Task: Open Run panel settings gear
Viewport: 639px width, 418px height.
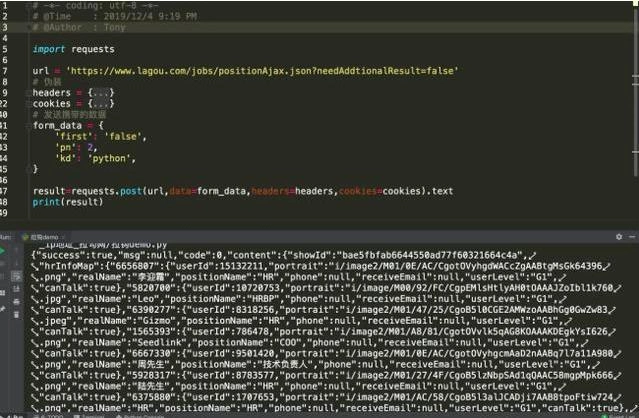Action: coord(619,237)
